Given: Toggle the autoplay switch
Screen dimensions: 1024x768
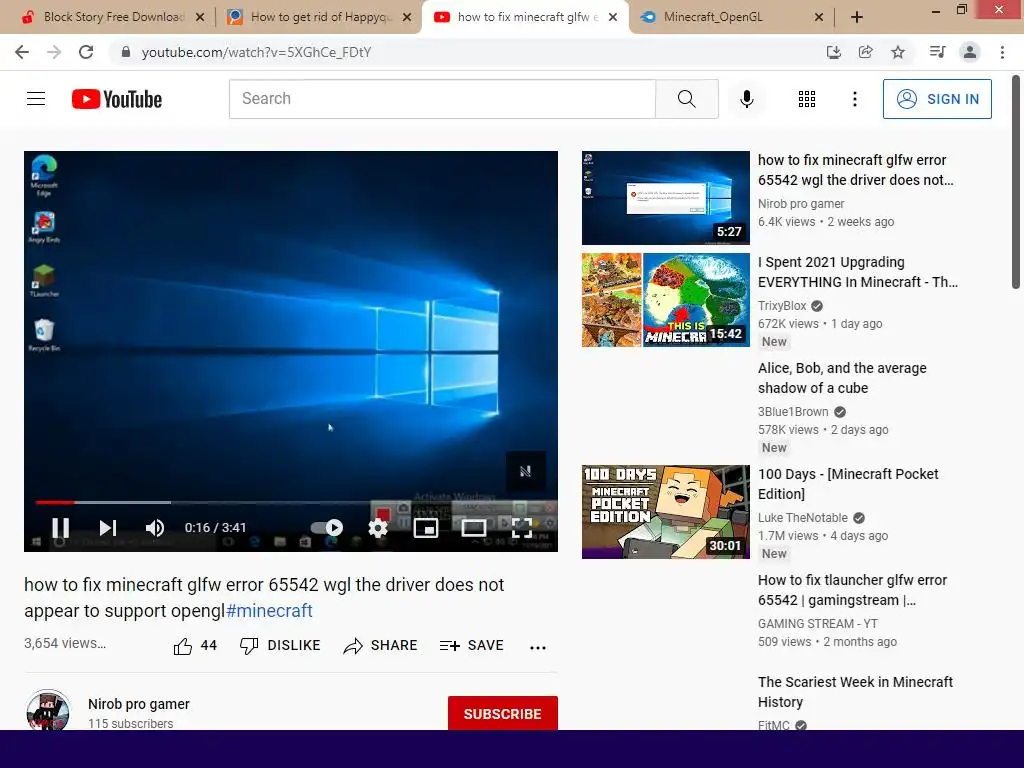Looking at the screenshot, I should pyautogui.click(x=327, y=527).
